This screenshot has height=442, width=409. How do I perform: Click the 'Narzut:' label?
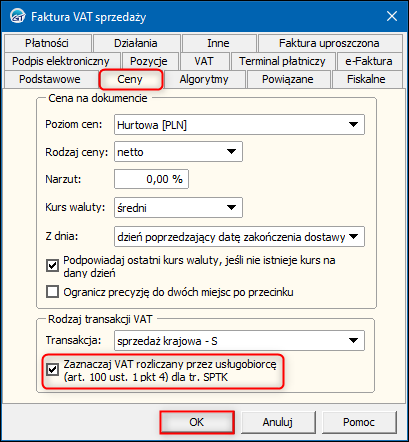63,179
